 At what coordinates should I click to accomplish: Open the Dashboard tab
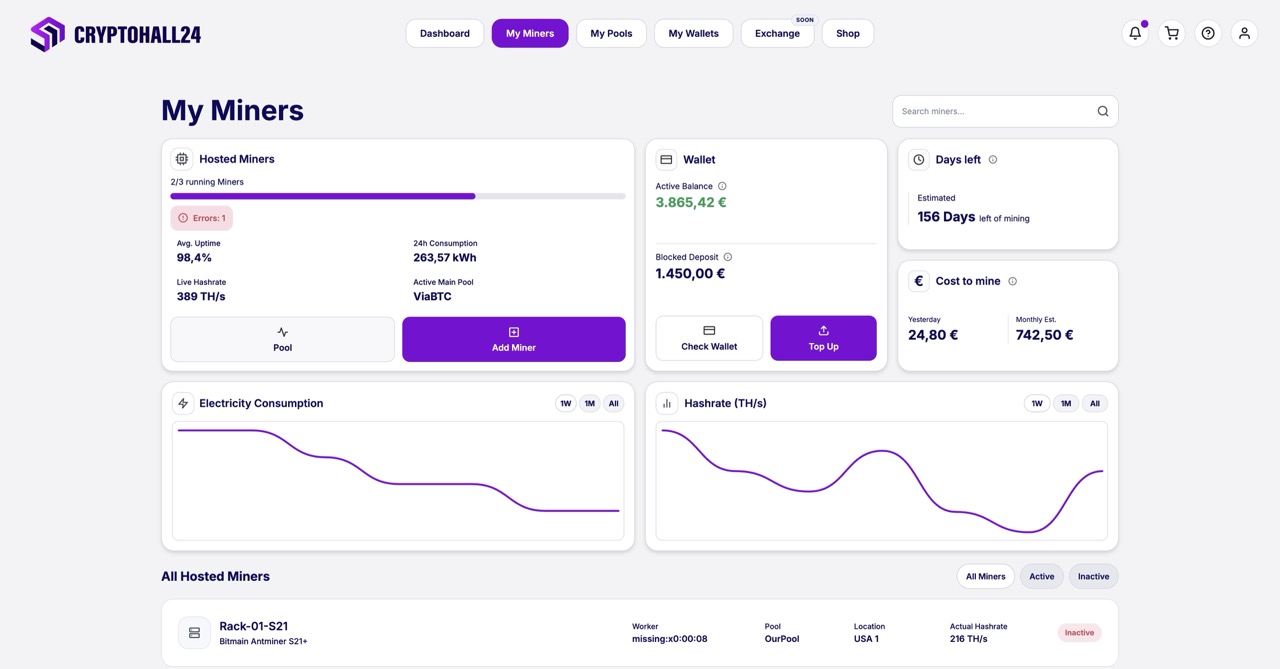(x=444, y=33)
